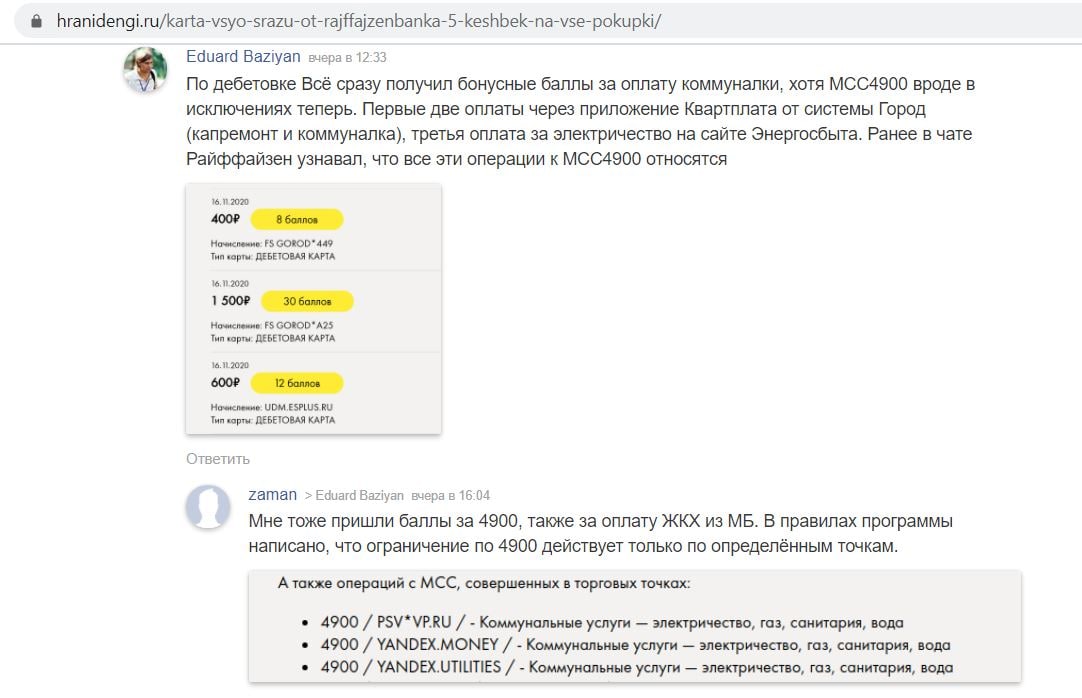Open the zaman username link
Image resolution: width=1082 pixels, height=698 pixels.
pos(272,495)
